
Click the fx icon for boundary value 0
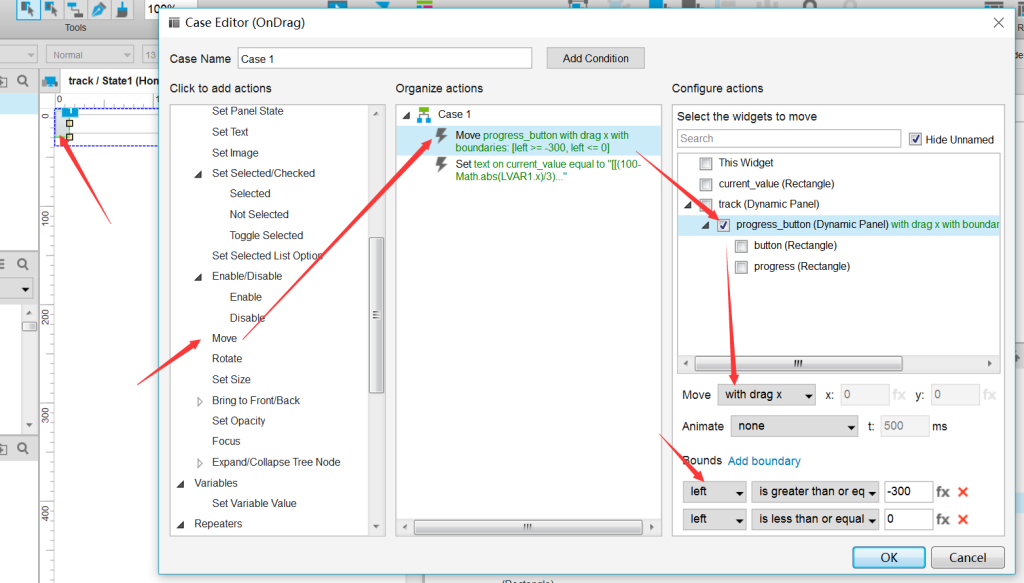[942, 519]
